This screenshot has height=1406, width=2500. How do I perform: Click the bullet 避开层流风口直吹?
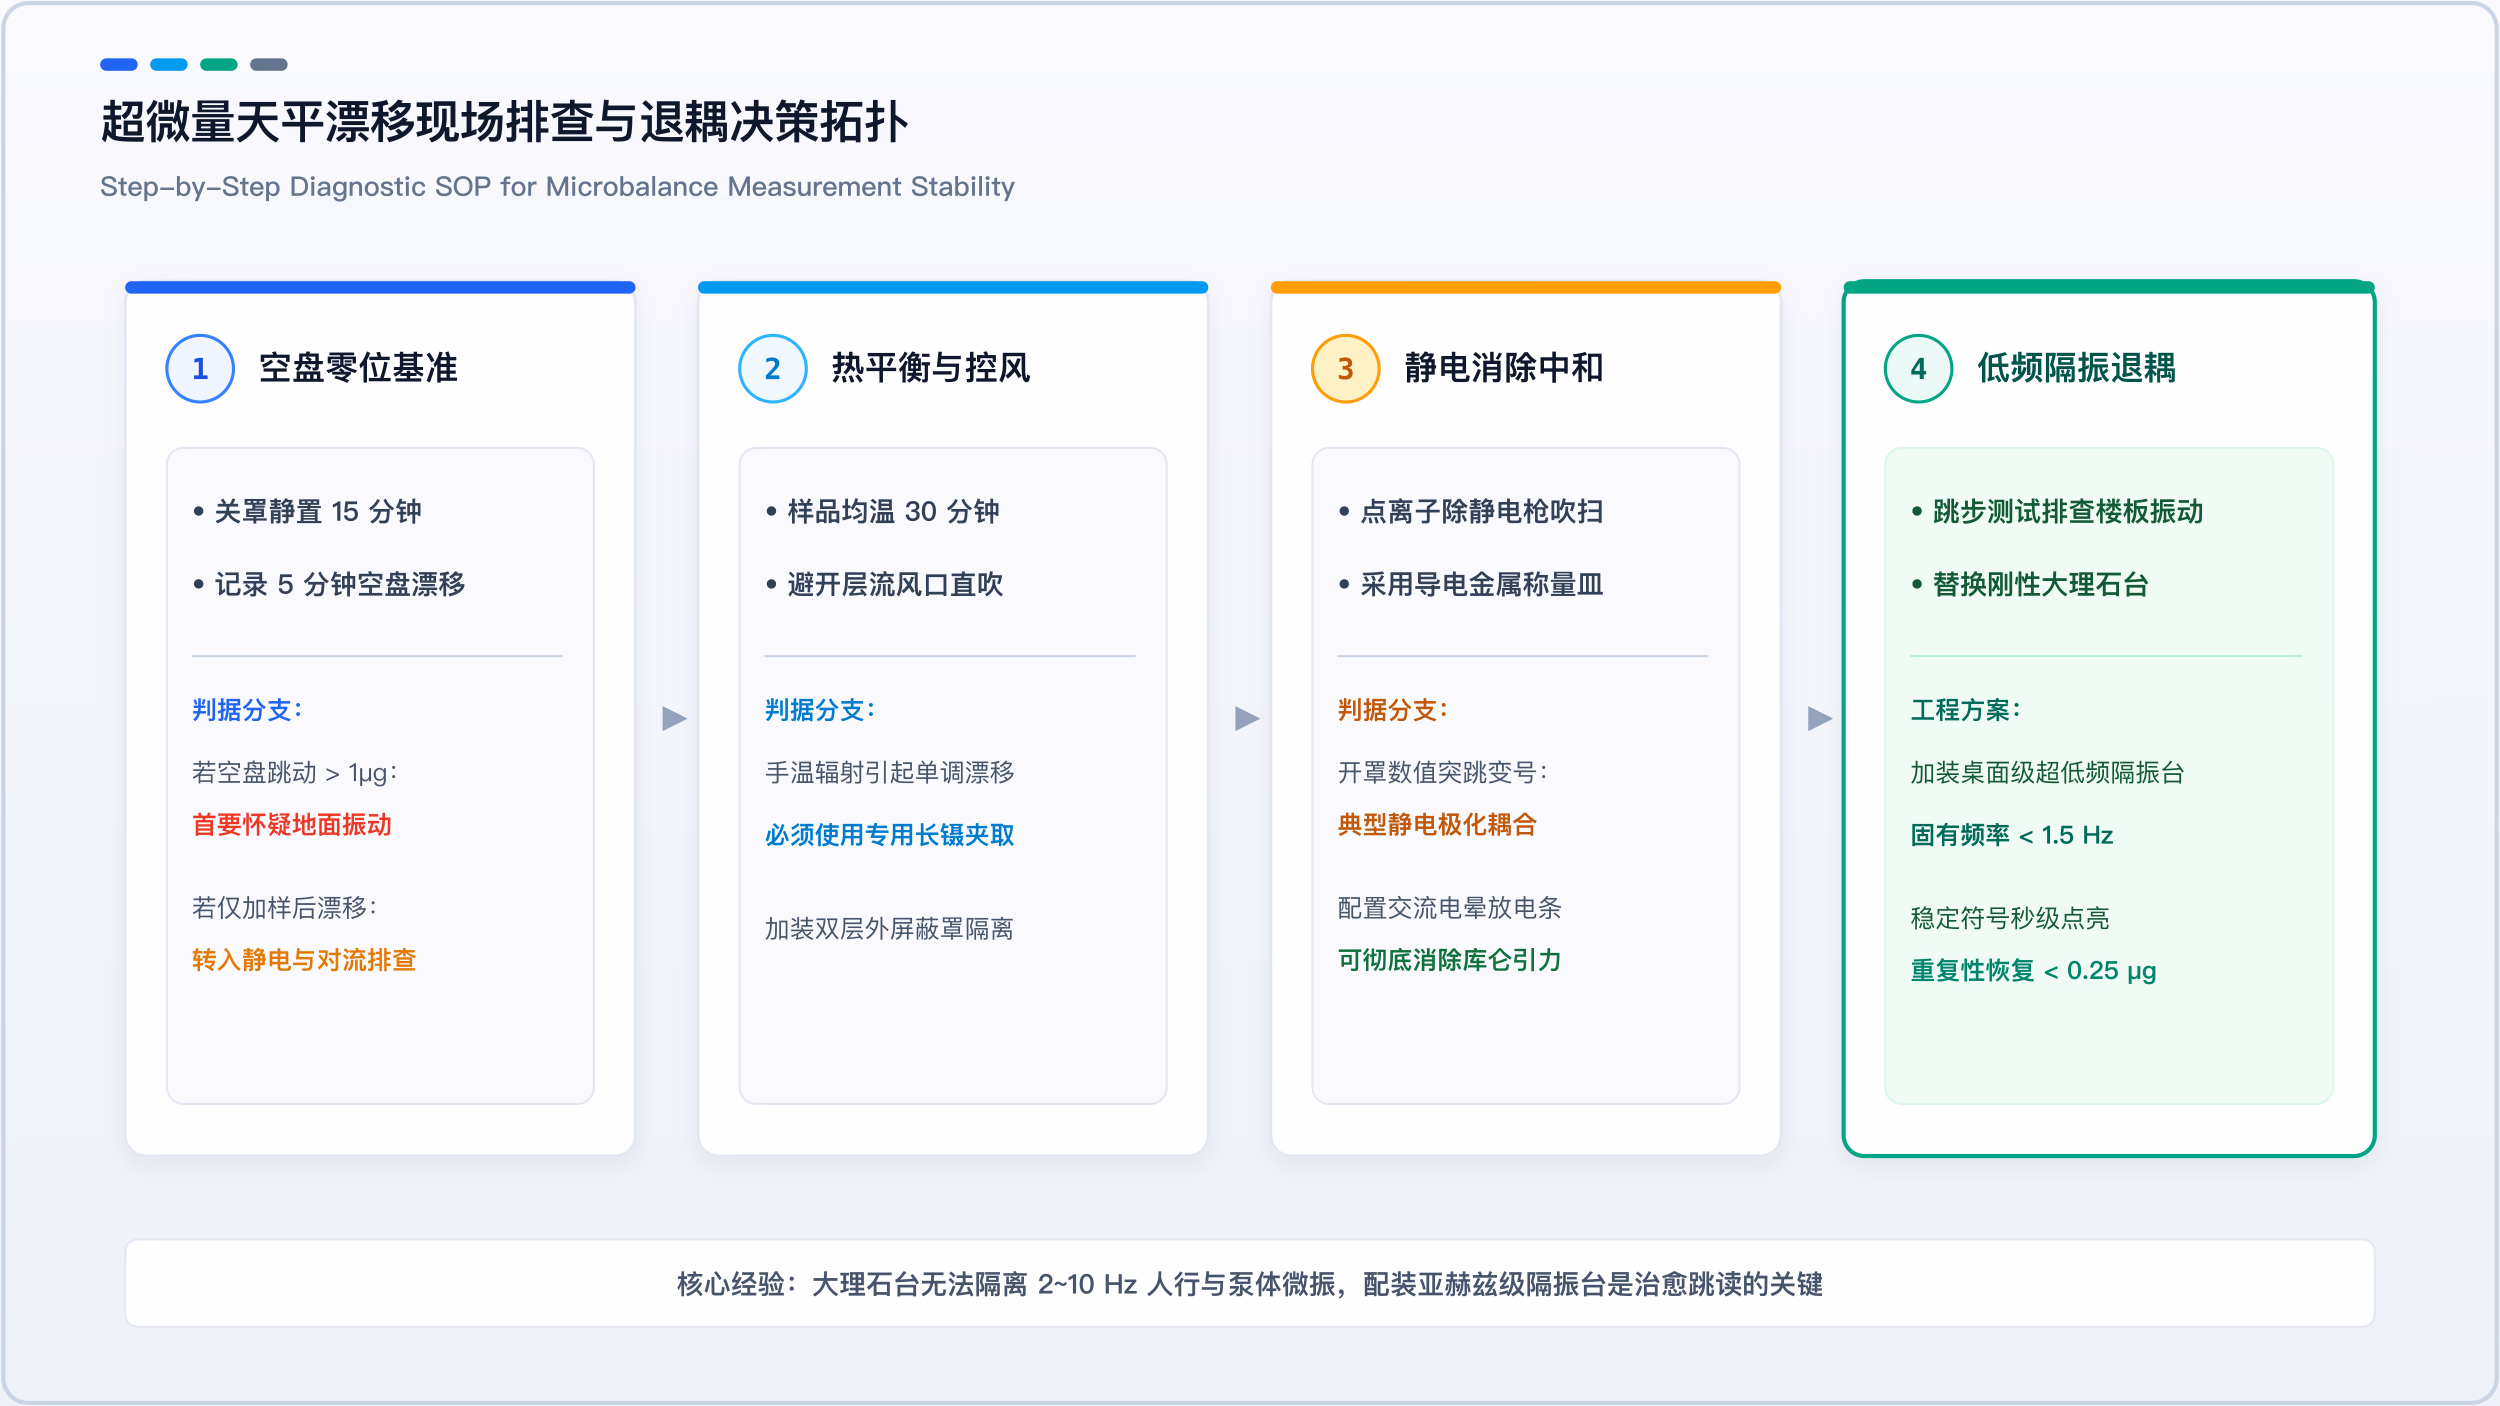pos(884,584)
